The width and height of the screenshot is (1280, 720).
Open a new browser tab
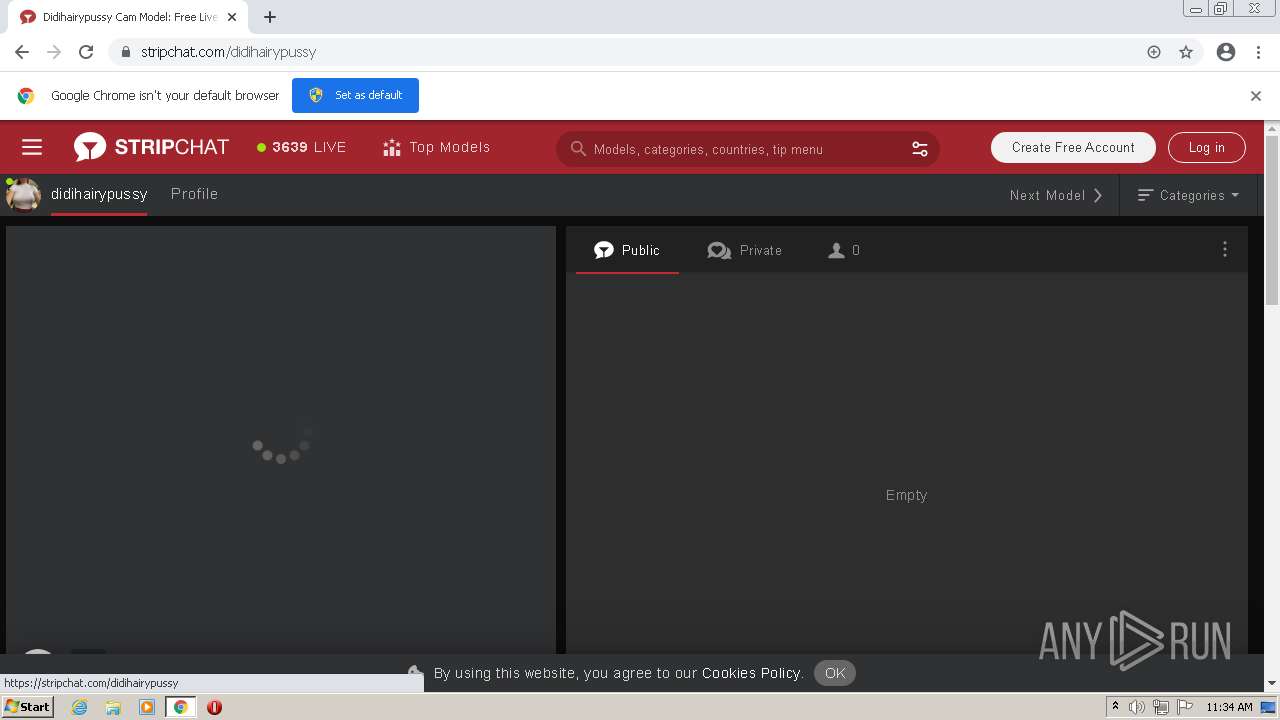click(x=270, y=17)
